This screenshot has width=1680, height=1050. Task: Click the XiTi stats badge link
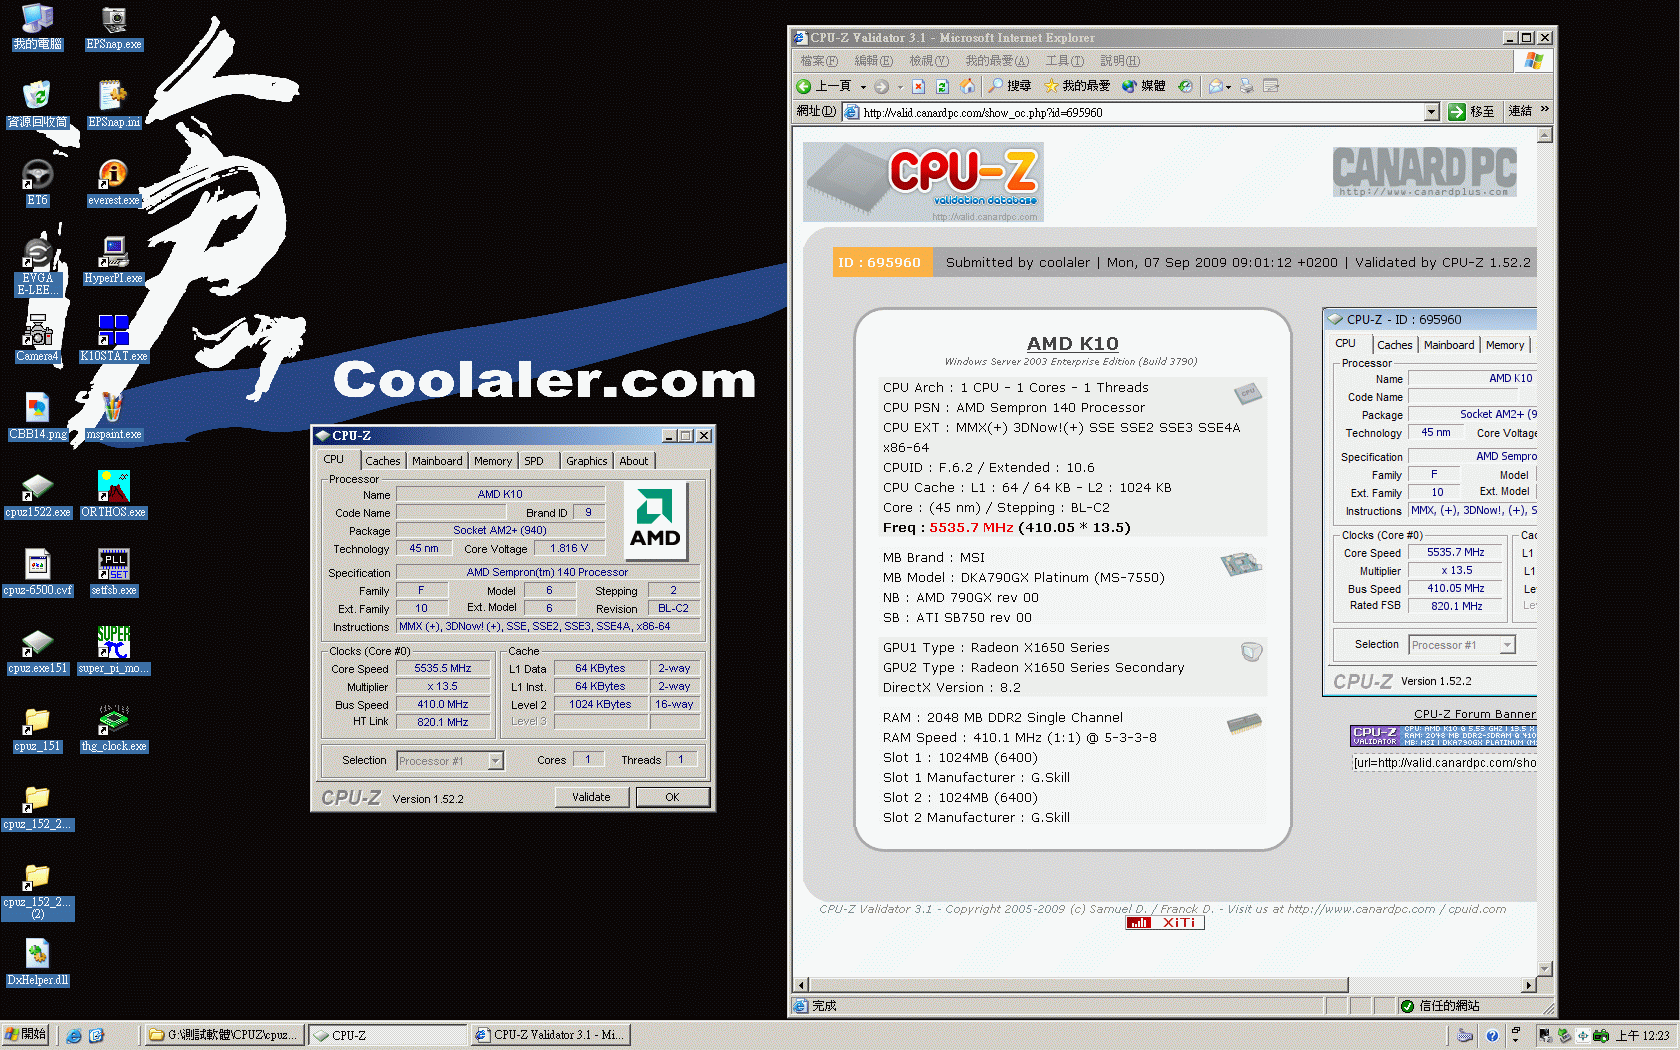pyautogui.click(x=1165, y=923)
